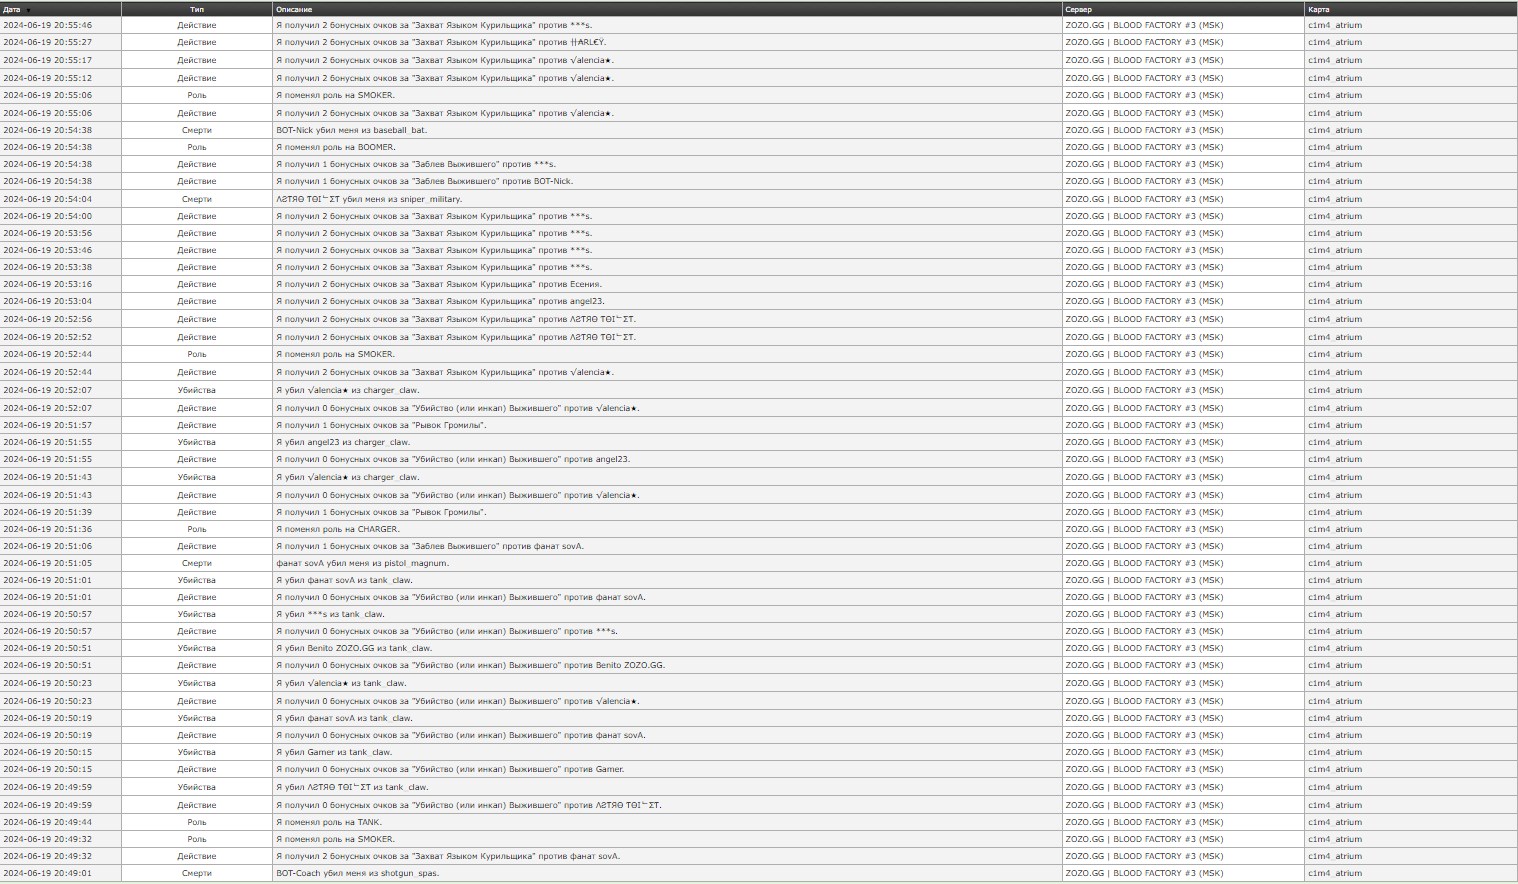The width and height of the screenshot is (1518, 884).
Task: Click the Сервер column header
Action: tap(1078, 9)
